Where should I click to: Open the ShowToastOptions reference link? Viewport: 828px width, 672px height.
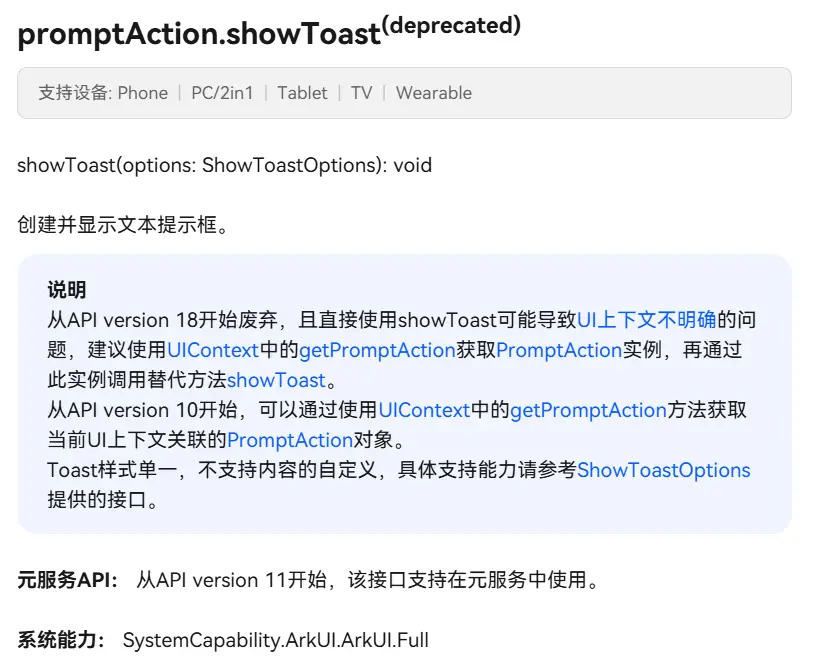coord(663,470)
